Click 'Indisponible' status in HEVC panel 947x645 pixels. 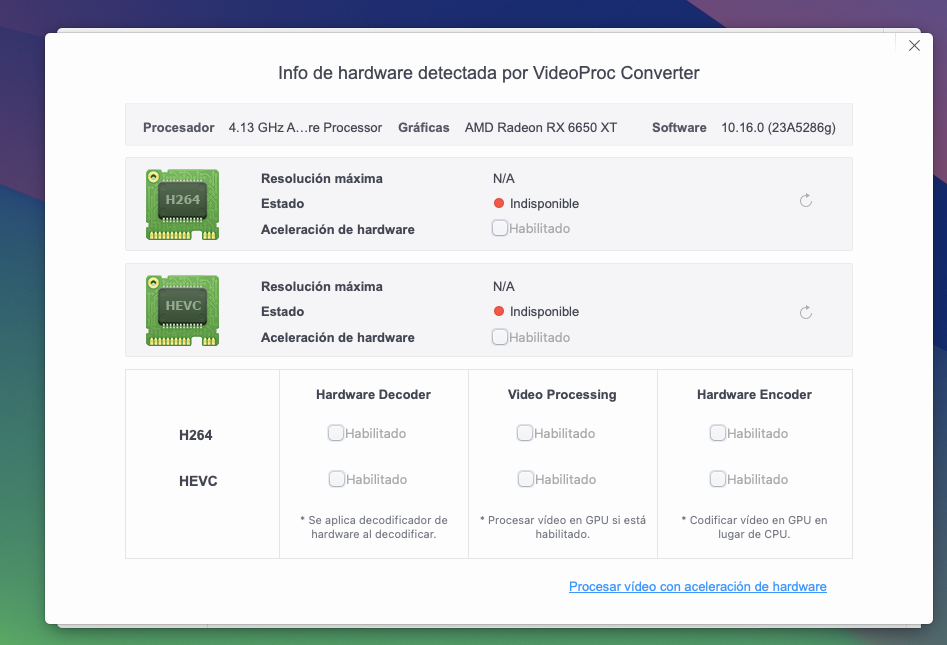[x=544, y=312]
